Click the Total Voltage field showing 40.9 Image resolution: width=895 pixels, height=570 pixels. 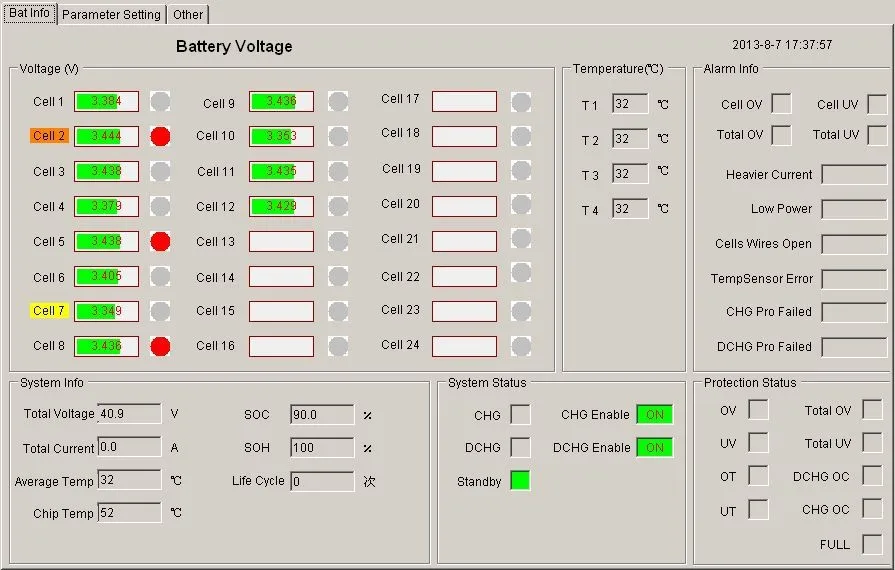click(130, 414)
